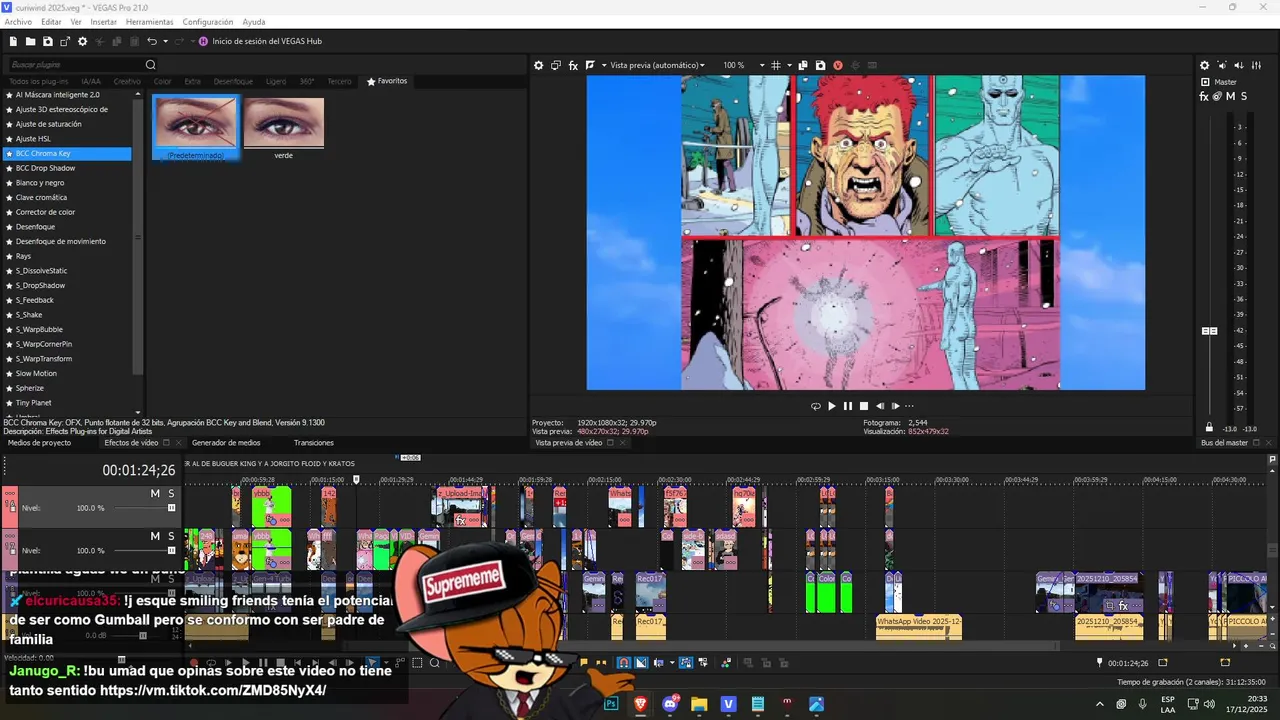This screenshot has height=720, width=1280.
Task: Copy the preview snapshot to clipboard
Action: click(x=803, y=65)
